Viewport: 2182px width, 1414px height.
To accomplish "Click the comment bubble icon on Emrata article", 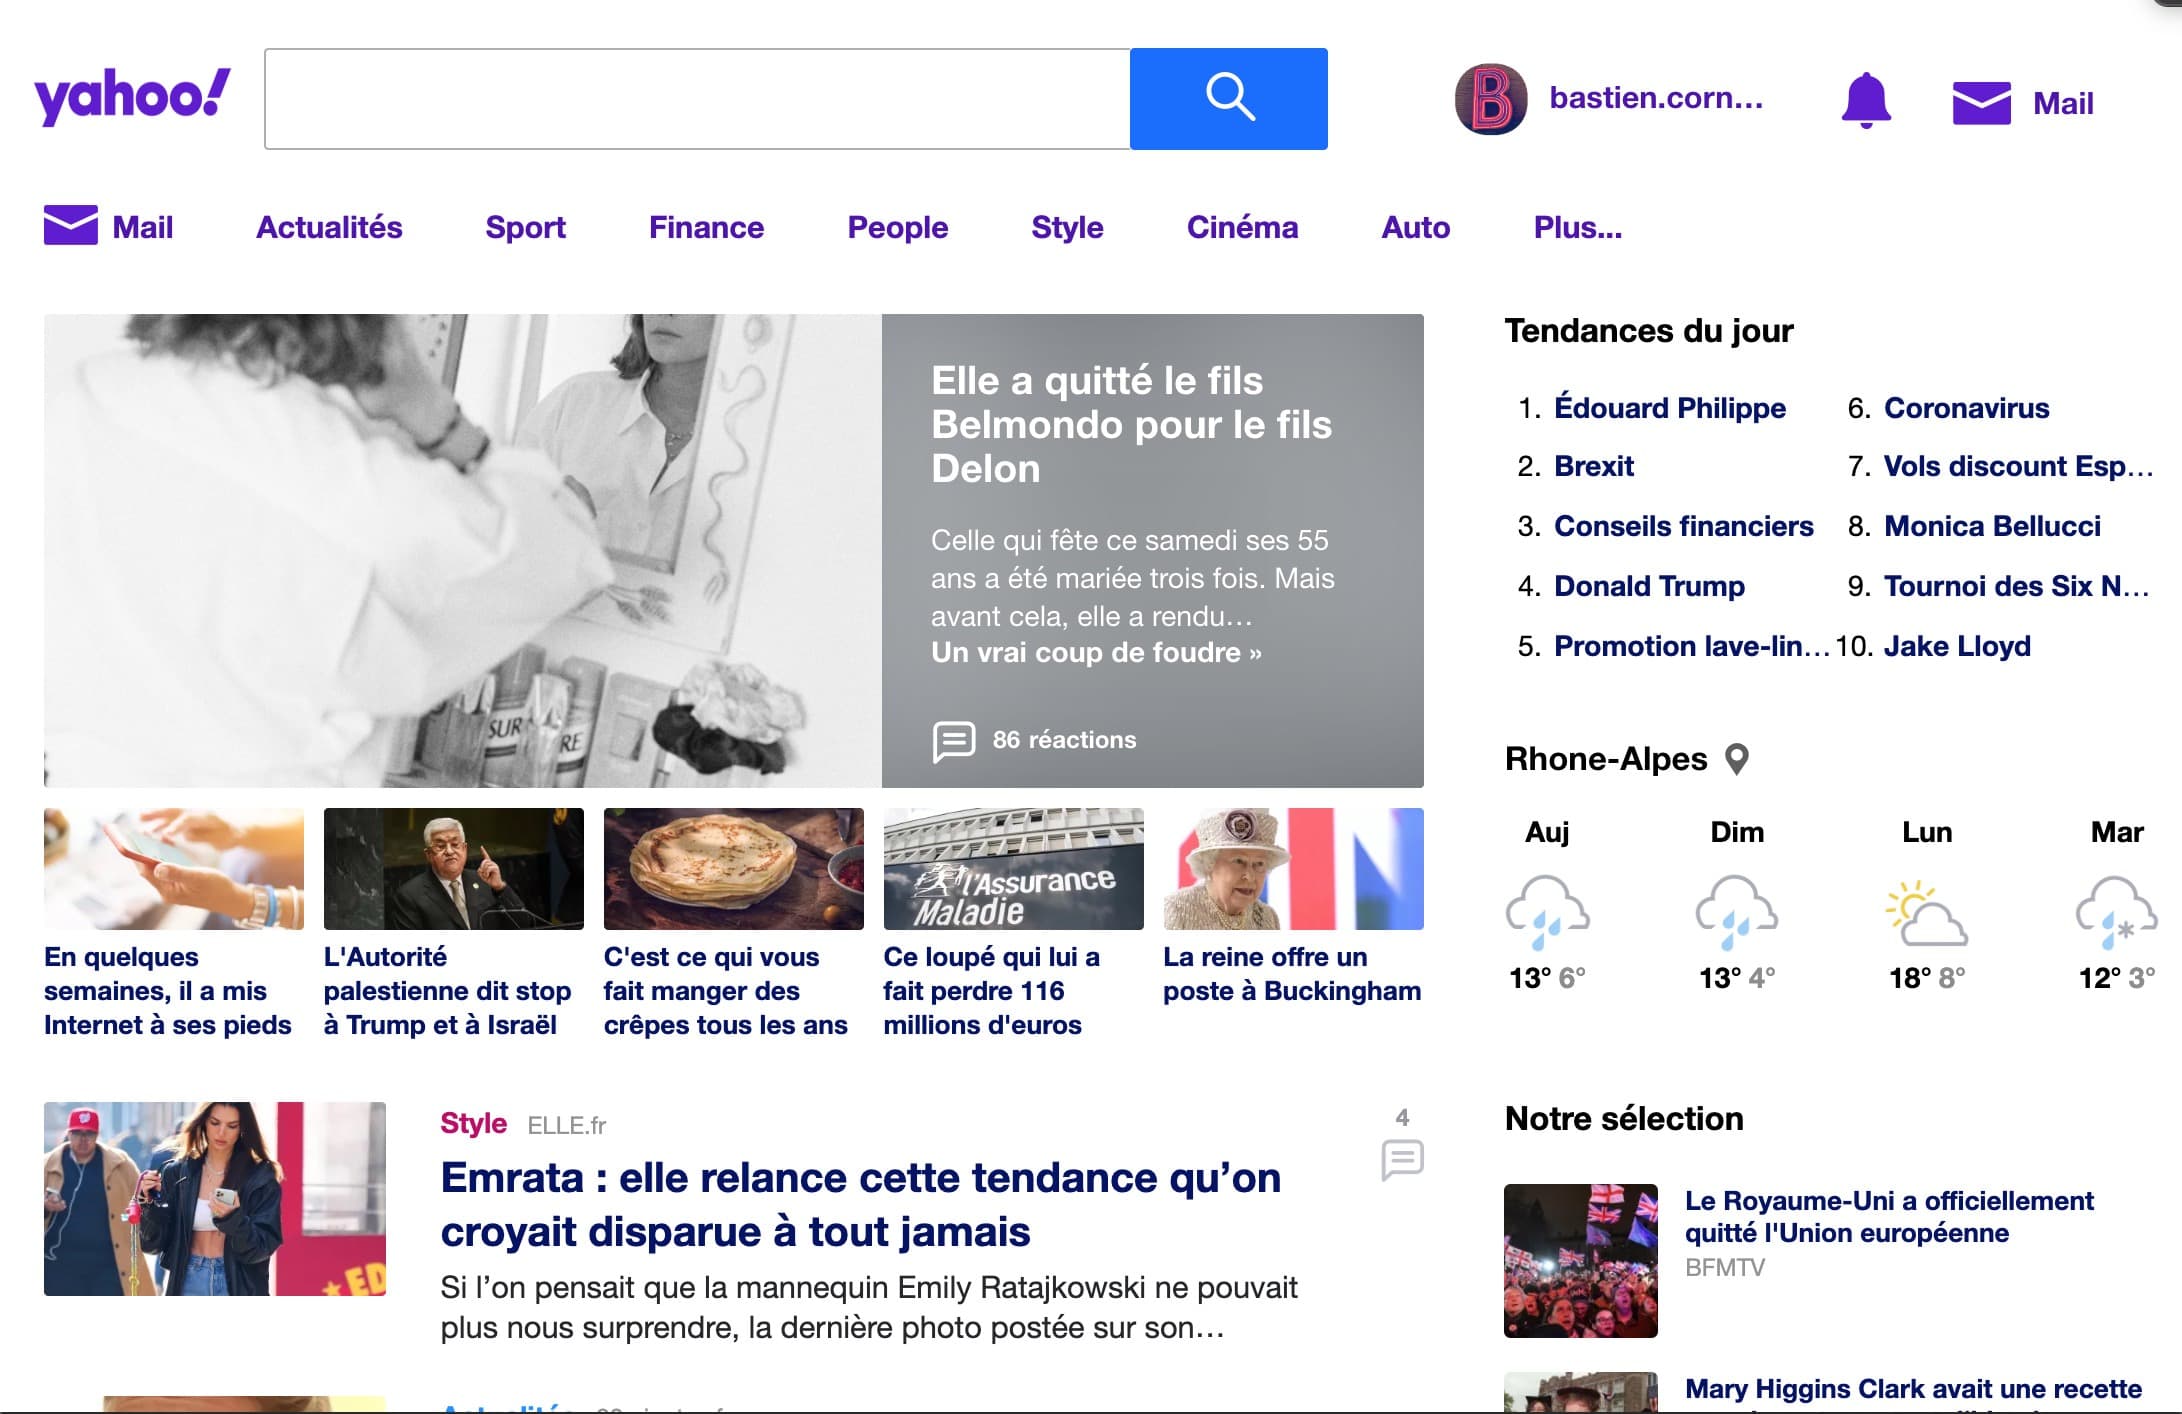I will [x=1402, y=1160].
